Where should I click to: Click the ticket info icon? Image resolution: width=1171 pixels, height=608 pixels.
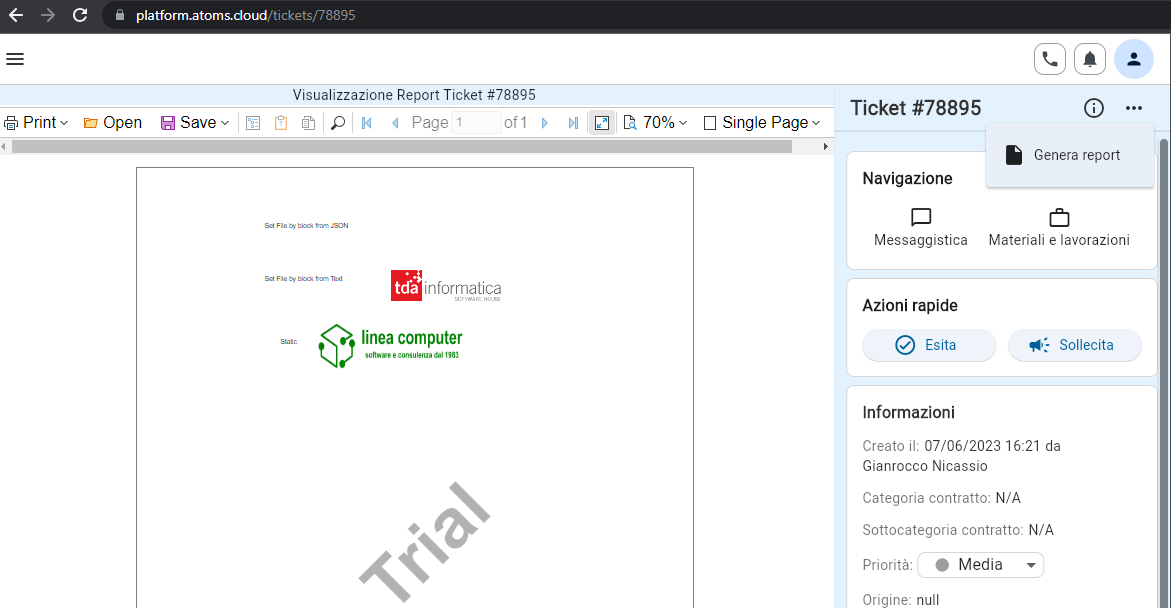click(1093, 108)
